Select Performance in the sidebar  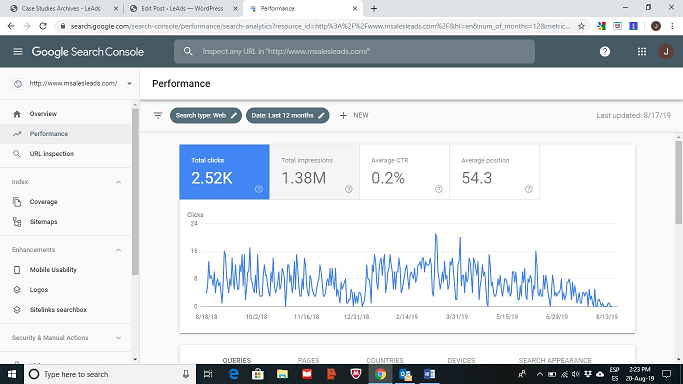(x=65, y=134)
